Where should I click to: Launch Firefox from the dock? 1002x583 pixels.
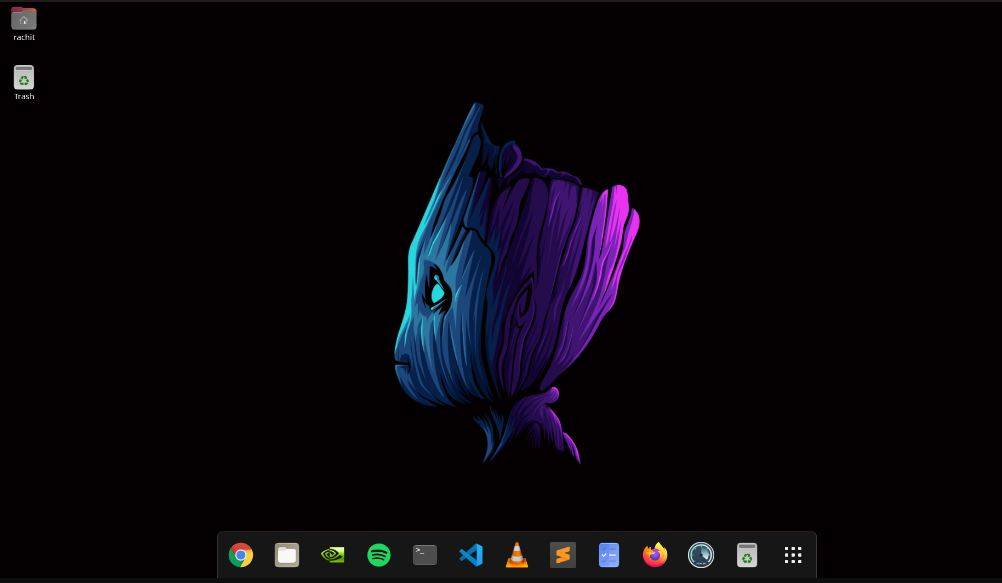tap(655, 555)
